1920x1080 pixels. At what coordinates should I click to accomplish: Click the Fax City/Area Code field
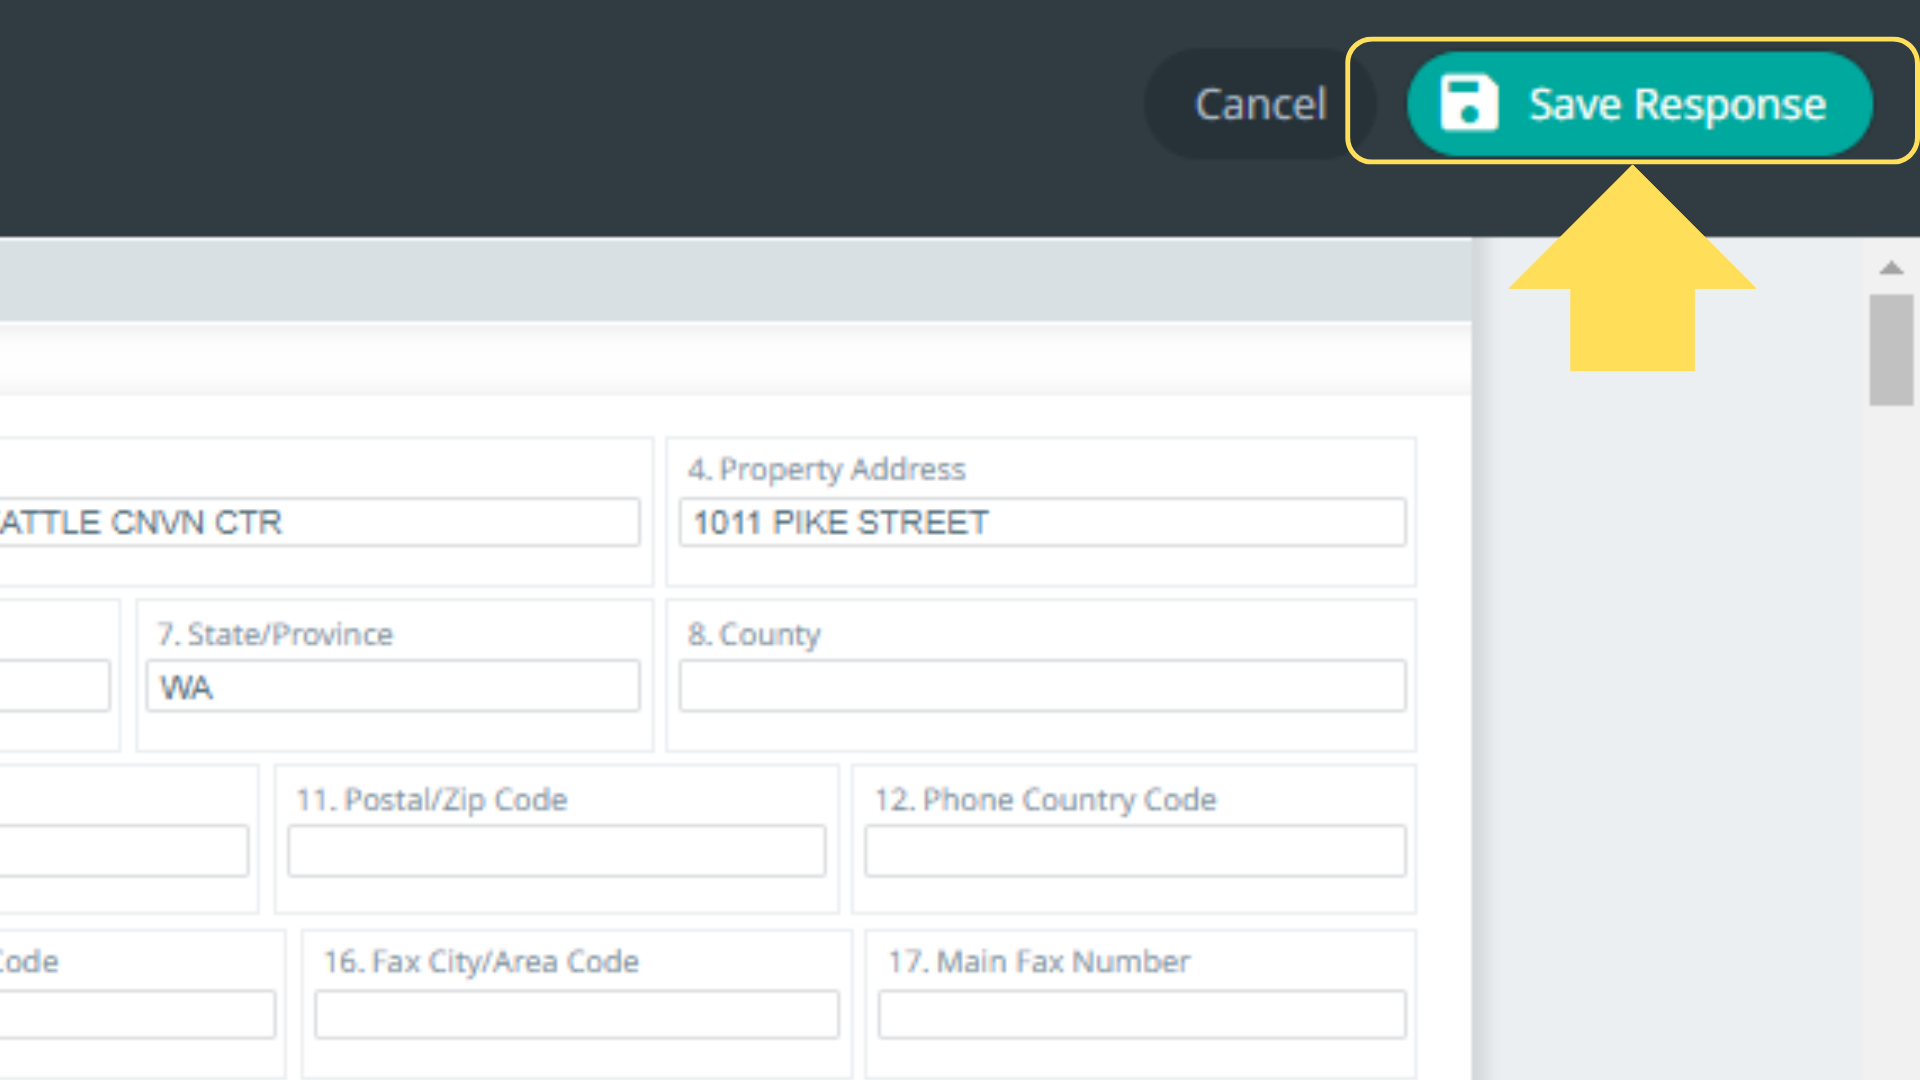coord(576,1015)
